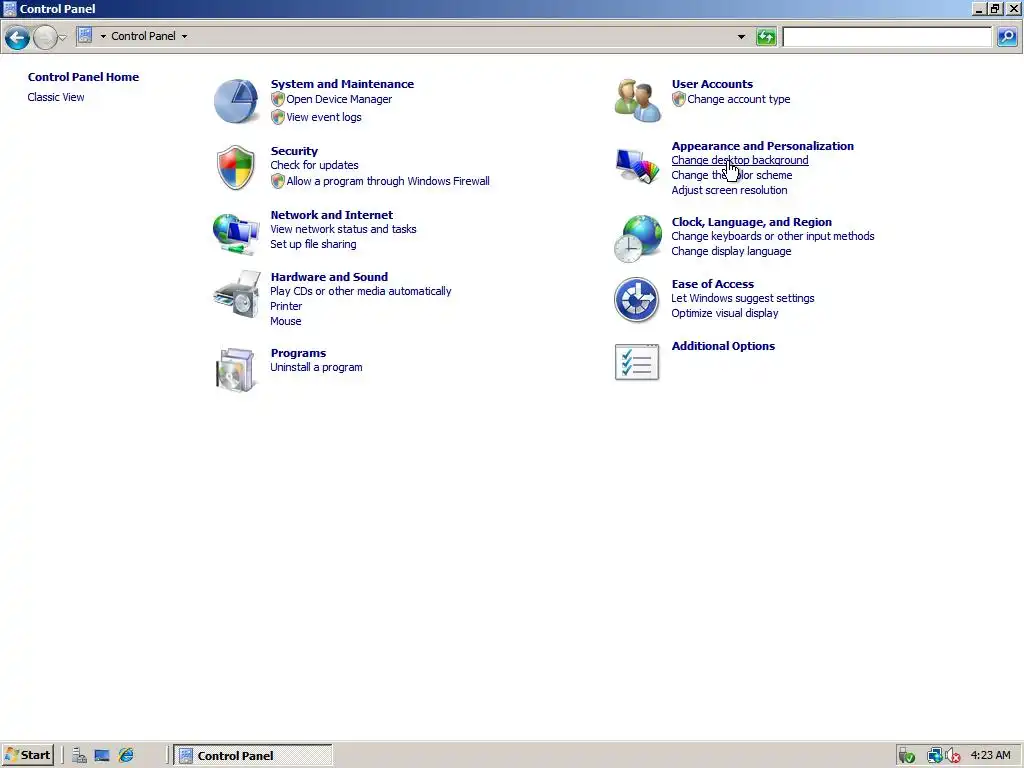Click the 4:23 AM clock
Image resolution: width=1024 pixels, height=768 pixels.
point(990,756)
